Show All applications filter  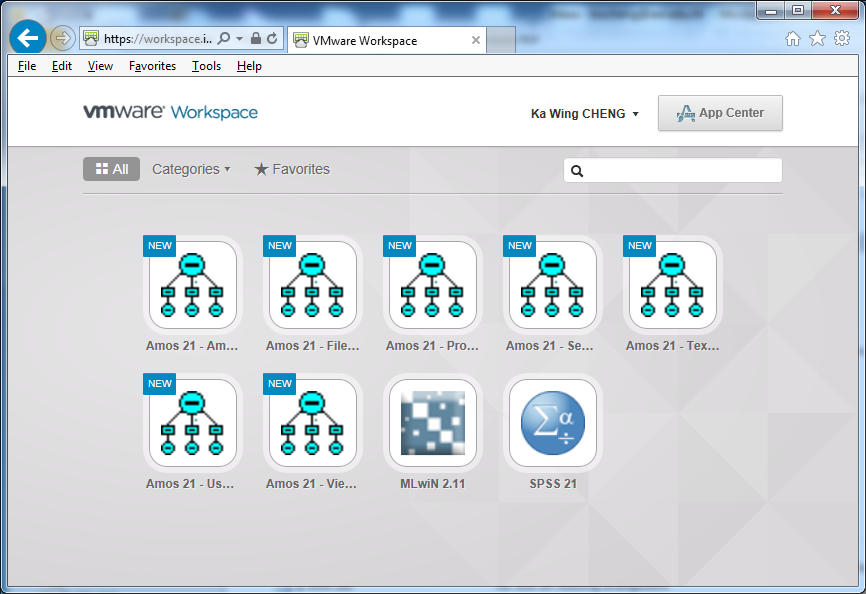112,169
